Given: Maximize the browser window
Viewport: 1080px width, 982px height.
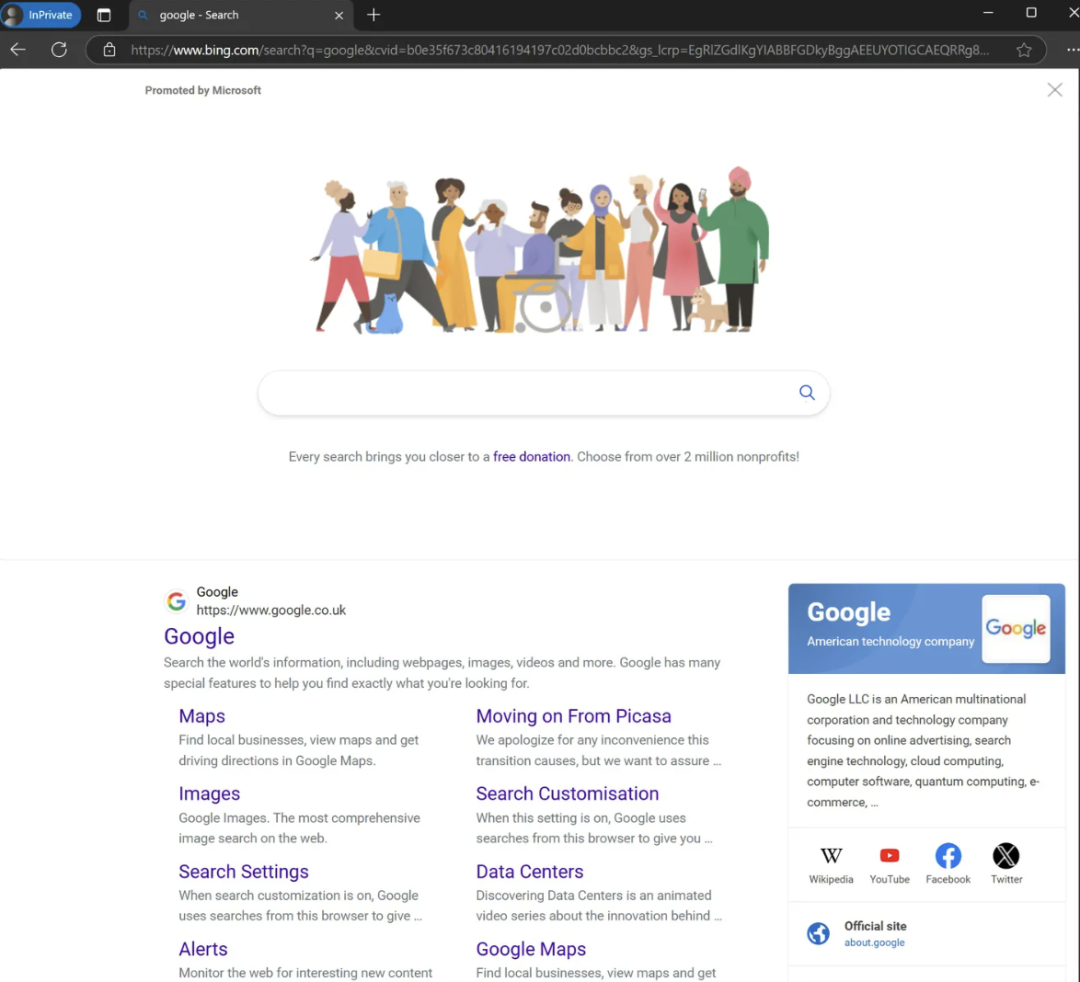Looking at the screenshot, I should click(1031, 12).
